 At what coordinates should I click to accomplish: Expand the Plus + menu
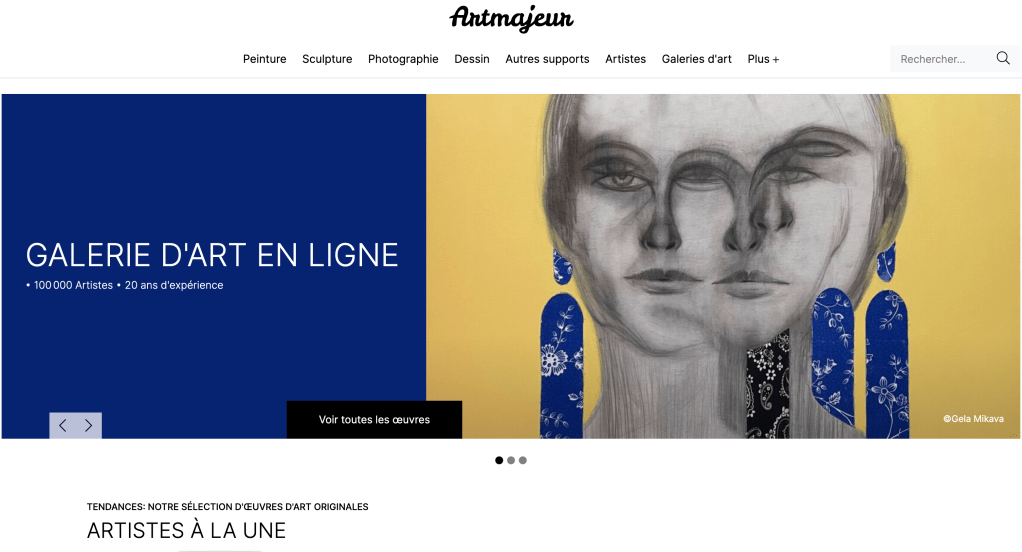[763, 59]
